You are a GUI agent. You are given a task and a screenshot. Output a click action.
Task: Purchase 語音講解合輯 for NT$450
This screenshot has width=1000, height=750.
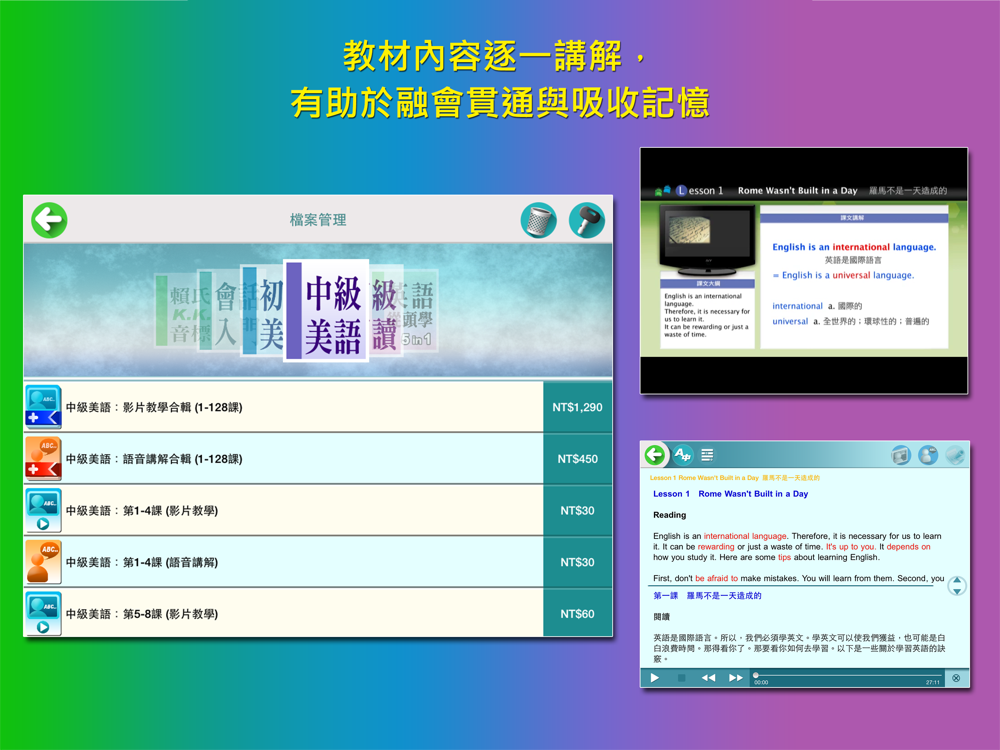tap(577, 459)
